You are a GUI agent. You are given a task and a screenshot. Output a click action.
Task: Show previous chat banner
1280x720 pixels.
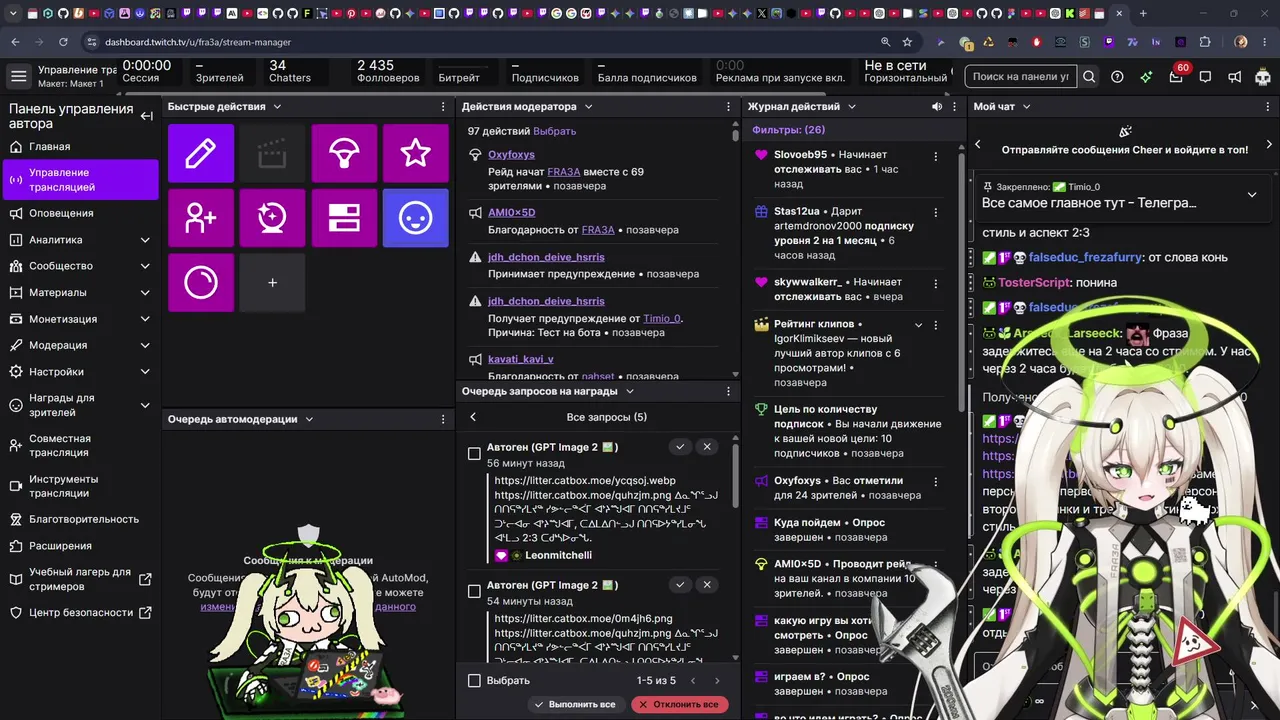tap(978, 145)
